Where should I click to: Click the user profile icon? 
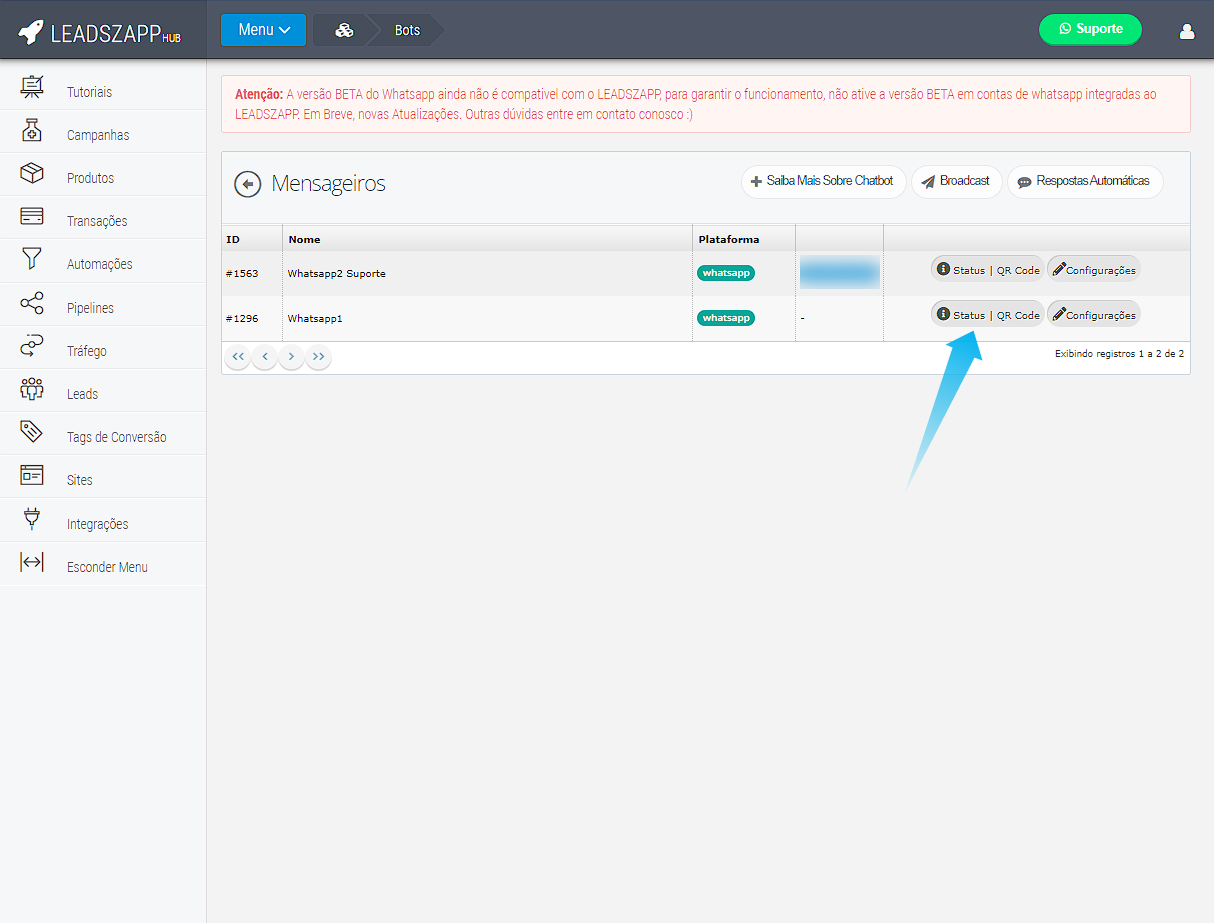point(1187,31)
